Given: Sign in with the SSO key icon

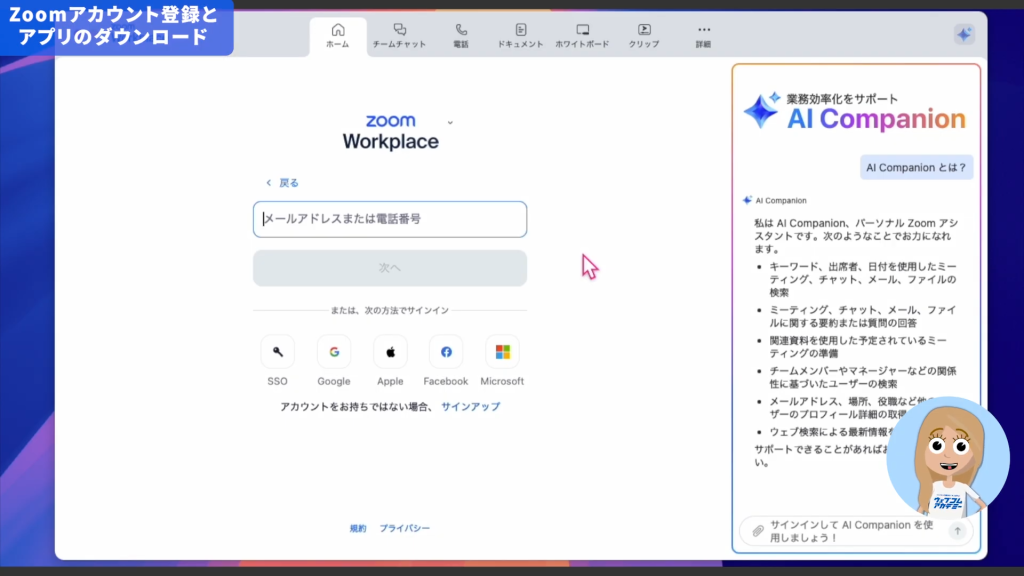Looking at the screenshot, I should pos(277,352).
